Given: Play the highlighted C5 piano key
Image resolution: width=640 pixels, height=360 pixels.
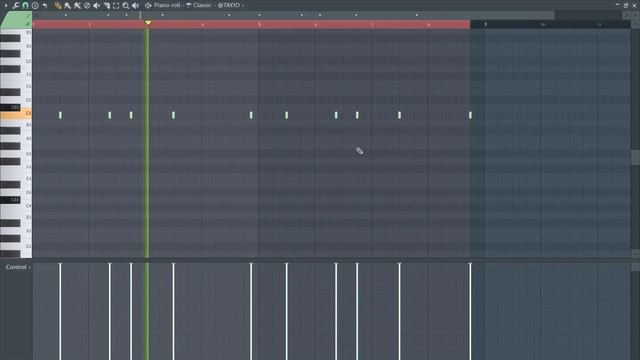Looking at the screenshot, I should 16,114.
